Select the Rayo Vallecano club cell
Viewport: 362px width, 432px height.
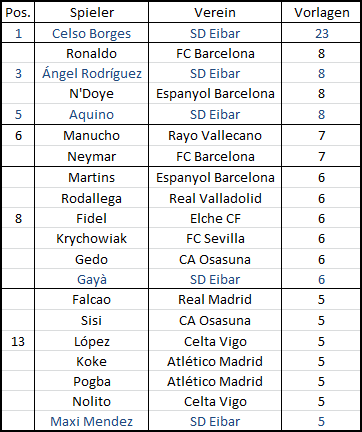click(215, 135)
